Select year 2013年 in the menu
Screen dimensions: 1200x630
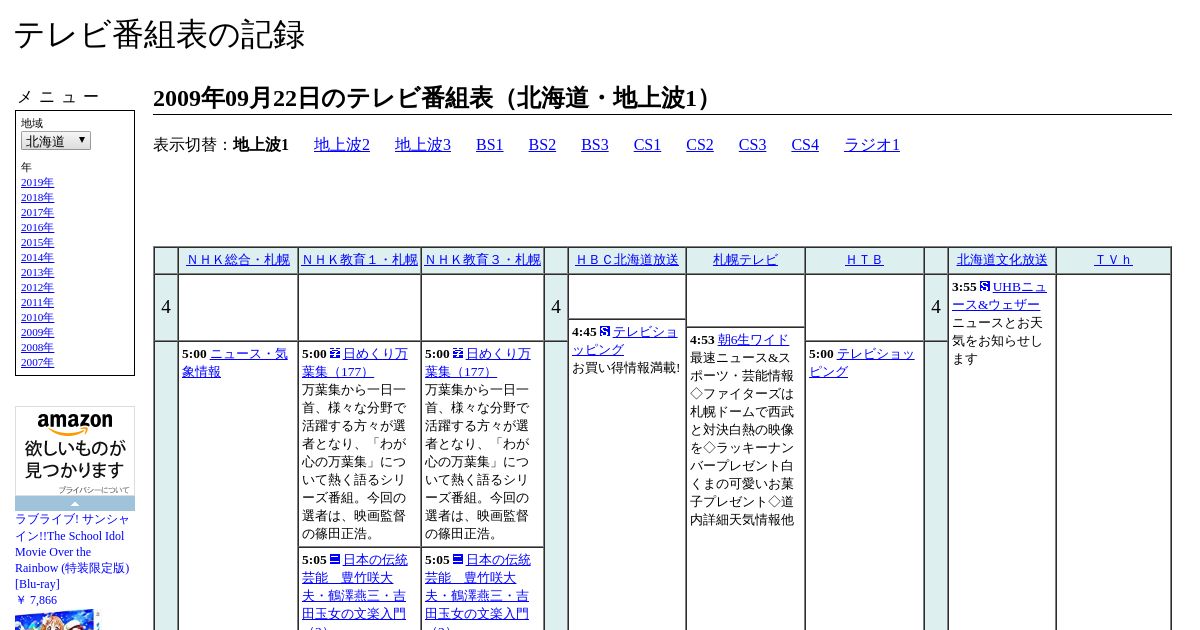(x=37, y=273)
